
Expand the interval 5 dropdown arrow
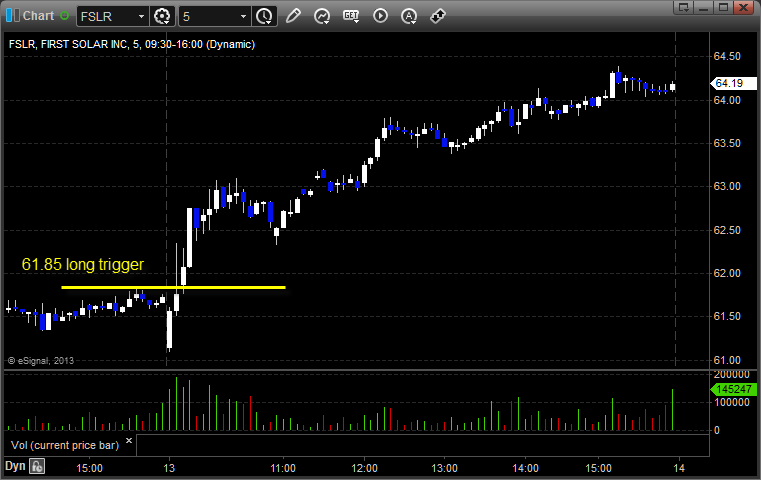coord(244,17)
